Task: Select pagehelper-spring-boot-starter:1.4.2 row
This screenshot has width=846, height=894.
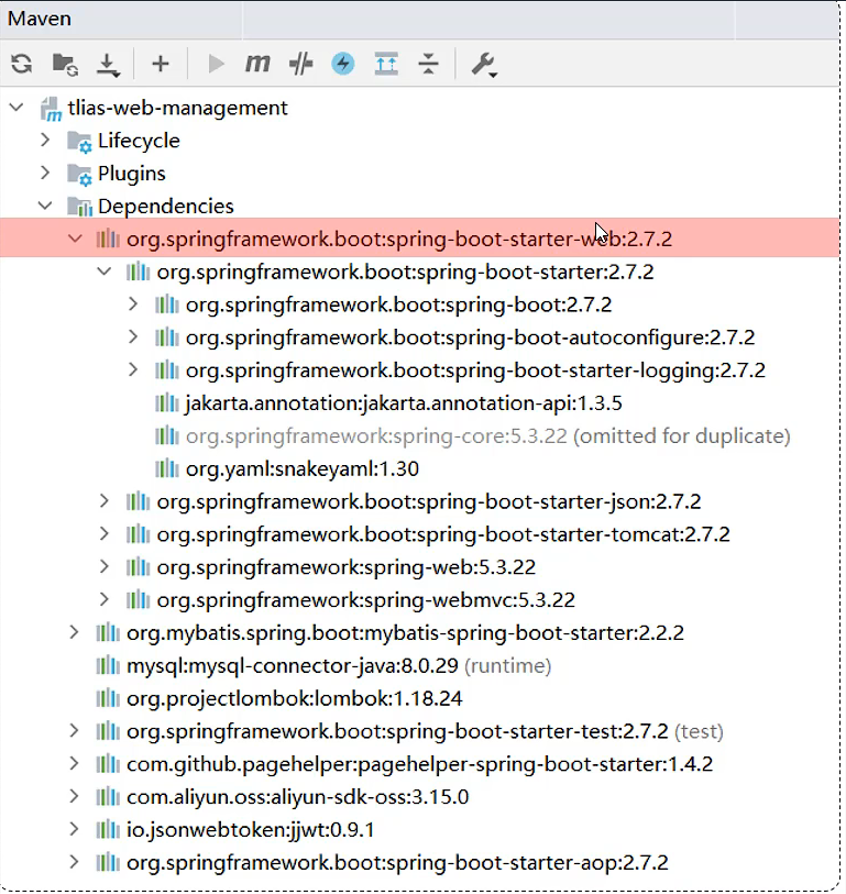Action: coord(420,765)
